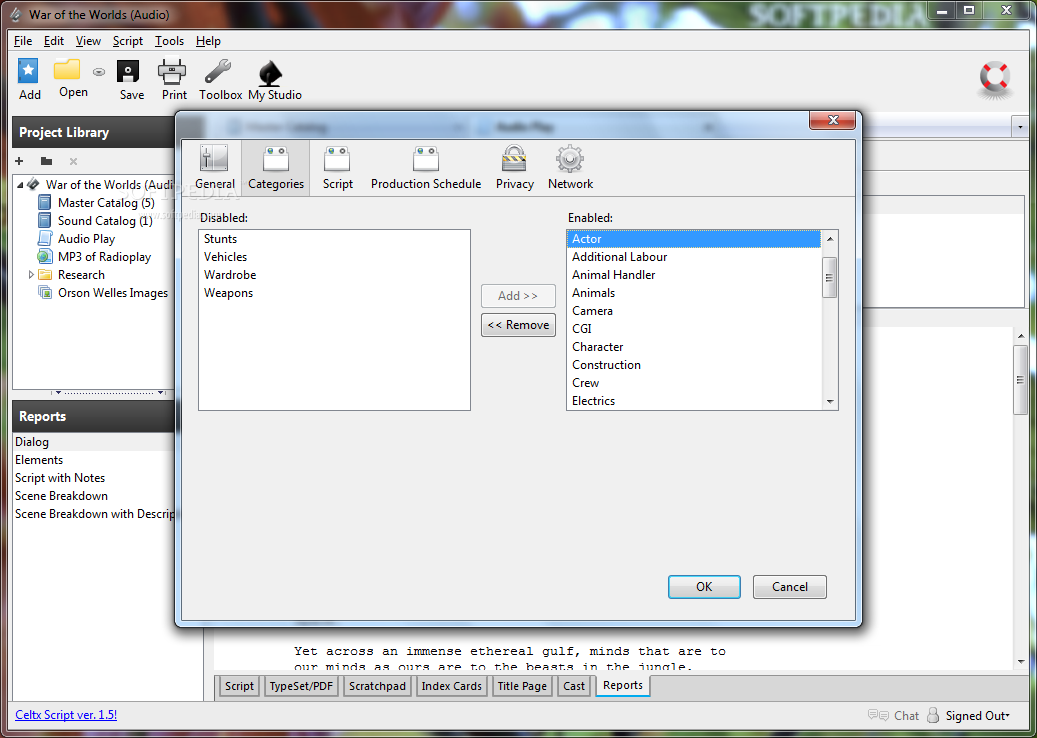Click the Audio Play script icon
Screen dimensions: 1037x738
tap(44, 238)
